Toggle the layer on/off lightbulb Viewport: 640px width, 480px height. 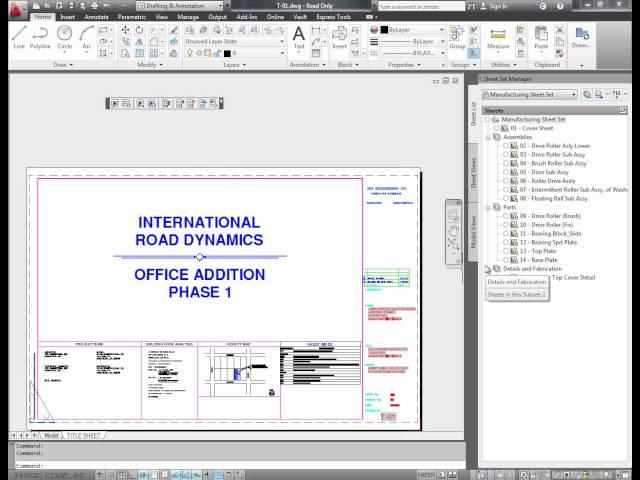click(x=190, y=53)
